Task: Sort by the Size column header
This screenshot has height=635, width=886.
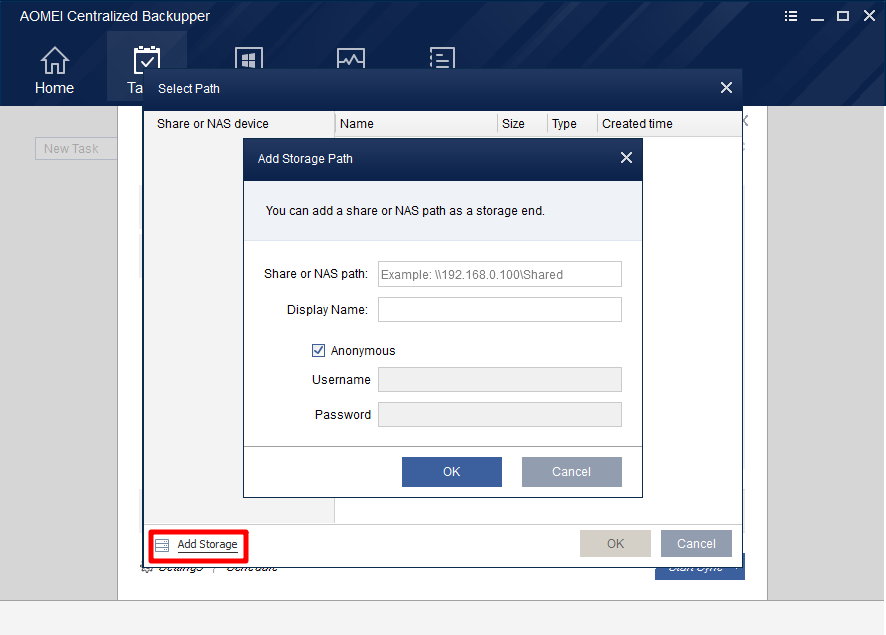Action: tap(522, 124)
